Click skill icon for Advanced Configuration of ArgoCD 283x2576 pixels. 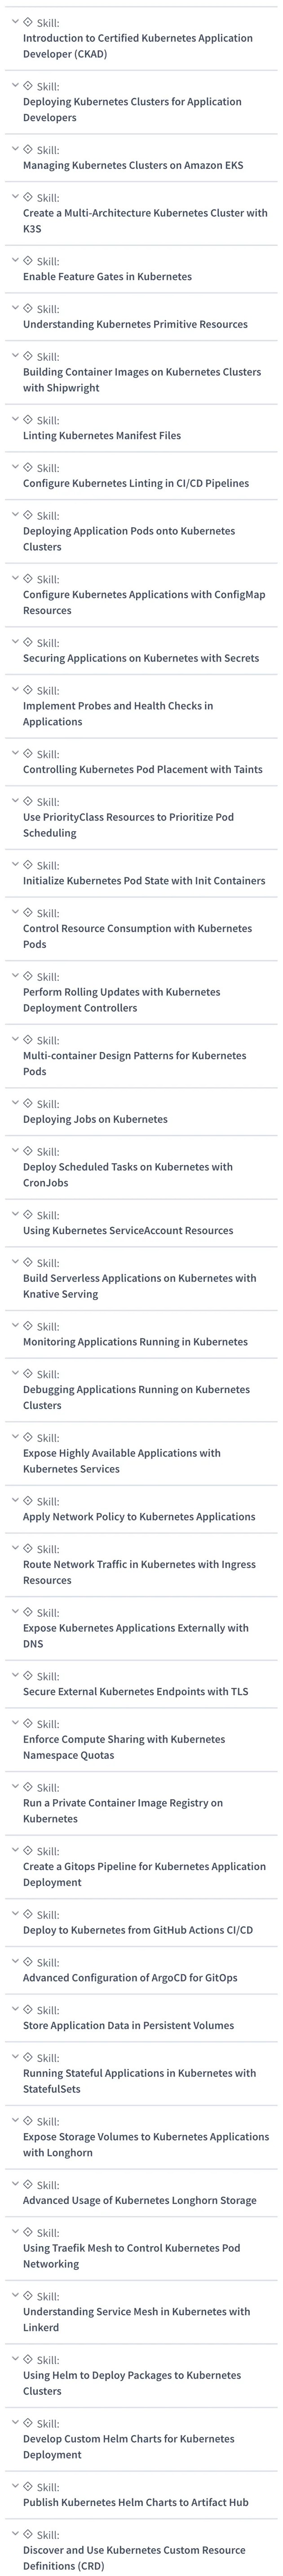(28, 1961)
